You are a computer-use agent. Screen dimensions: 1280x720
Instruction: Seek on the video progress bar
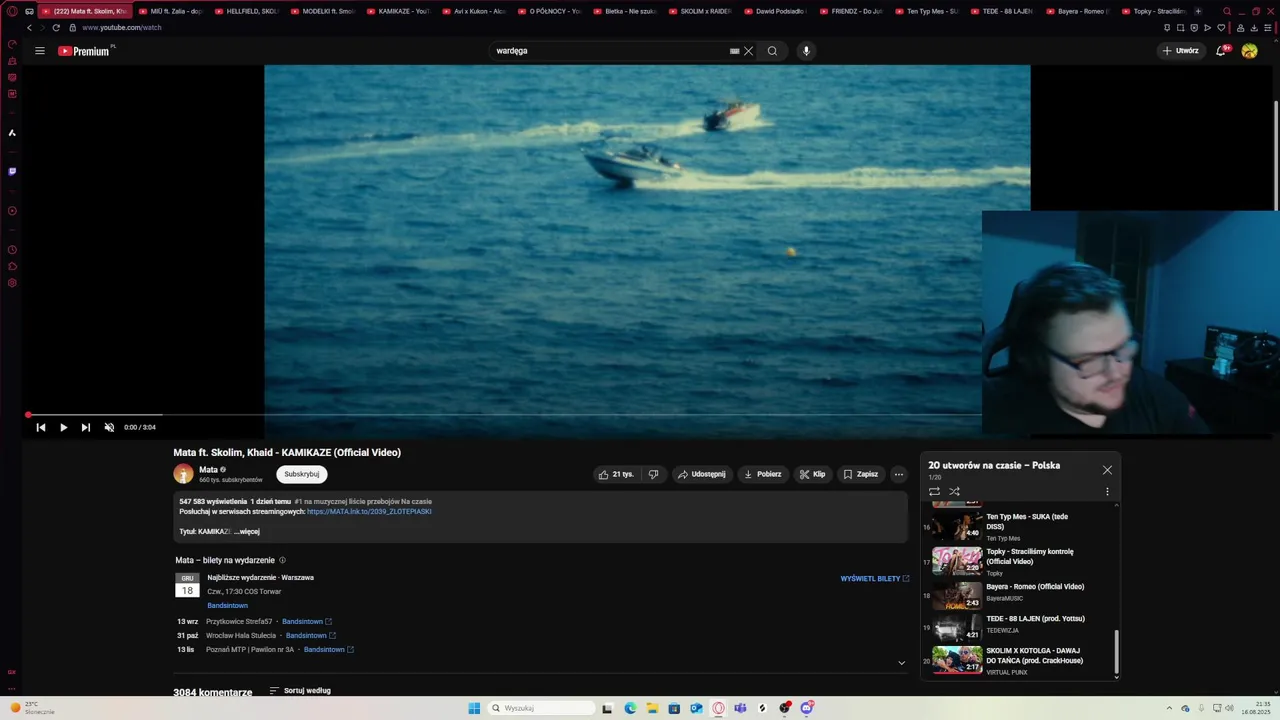point(503,414)
